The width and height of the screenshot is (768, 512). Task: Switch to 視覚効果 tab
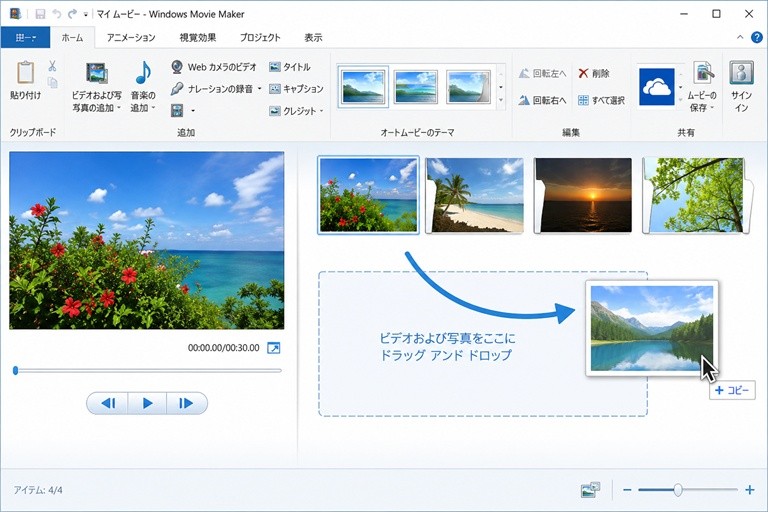[x=197, y=38]
